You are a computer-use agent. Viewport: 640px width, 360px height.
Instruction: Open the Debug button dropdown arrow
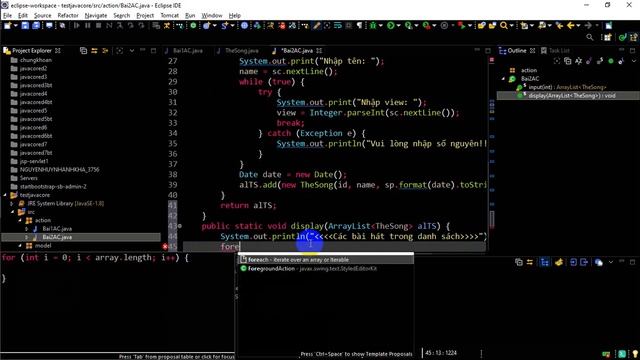[380, 26]
